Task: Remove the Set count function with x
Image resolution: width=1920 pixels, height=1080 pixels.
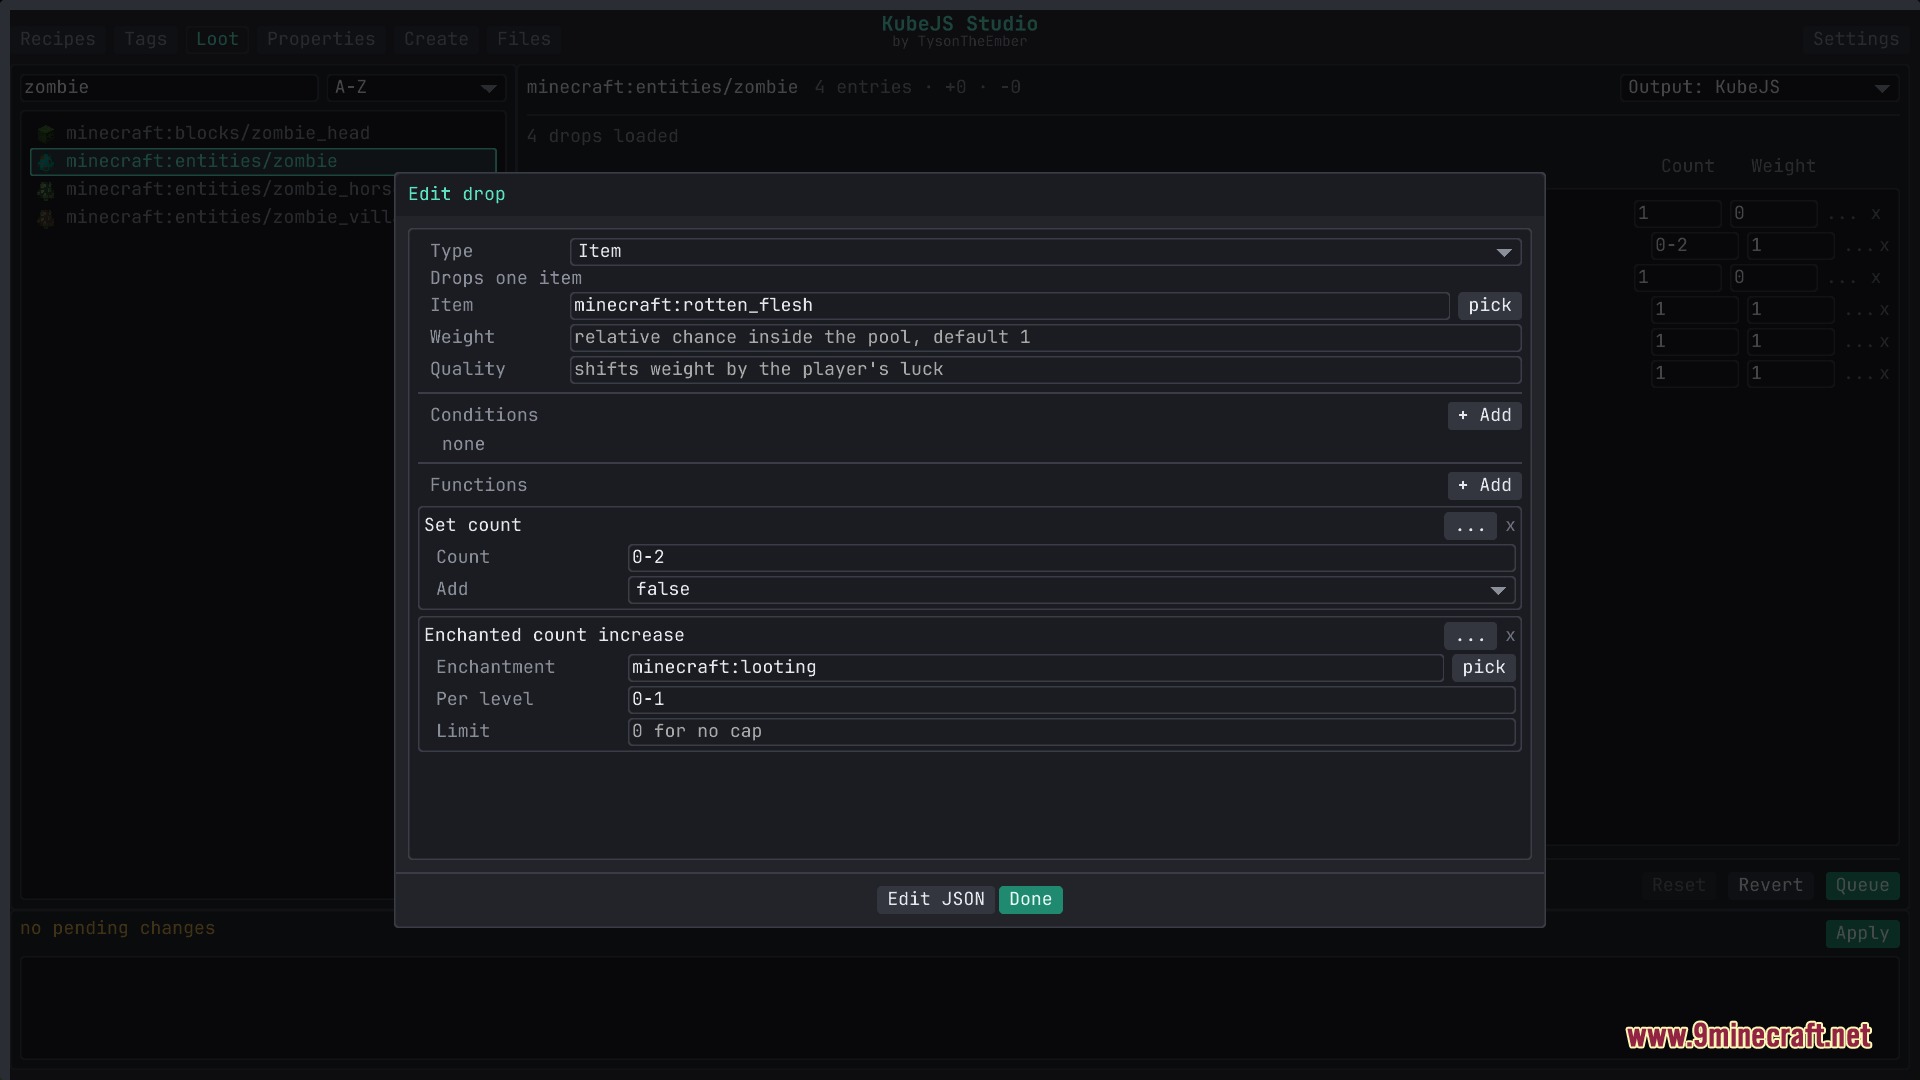Action: coord(1510,526)
